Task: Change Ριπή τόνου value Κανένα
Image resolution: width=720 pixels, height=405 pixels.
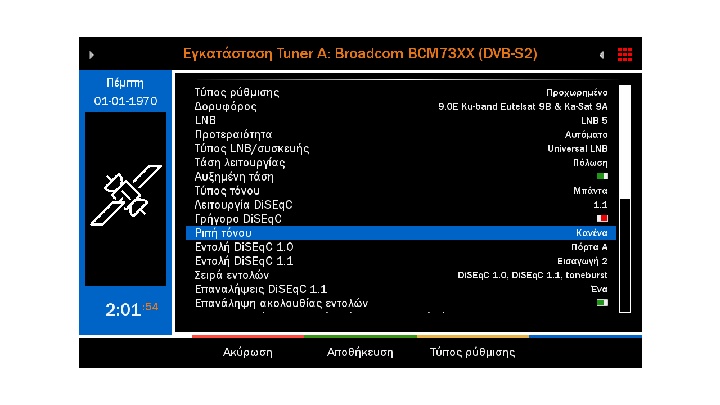Action: click(591, 233)
